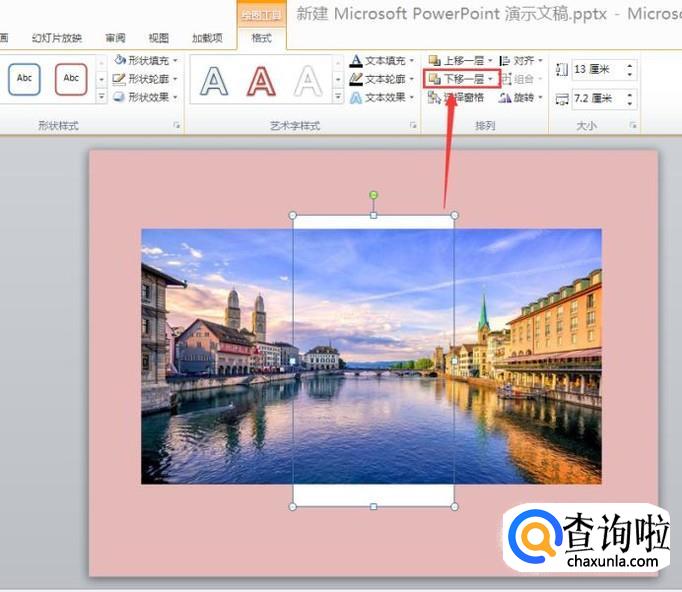Viewport: 682px width, 592px height.
Task: Apply the blue outlined WordArt A style
Action: click(x=214, y=81)
